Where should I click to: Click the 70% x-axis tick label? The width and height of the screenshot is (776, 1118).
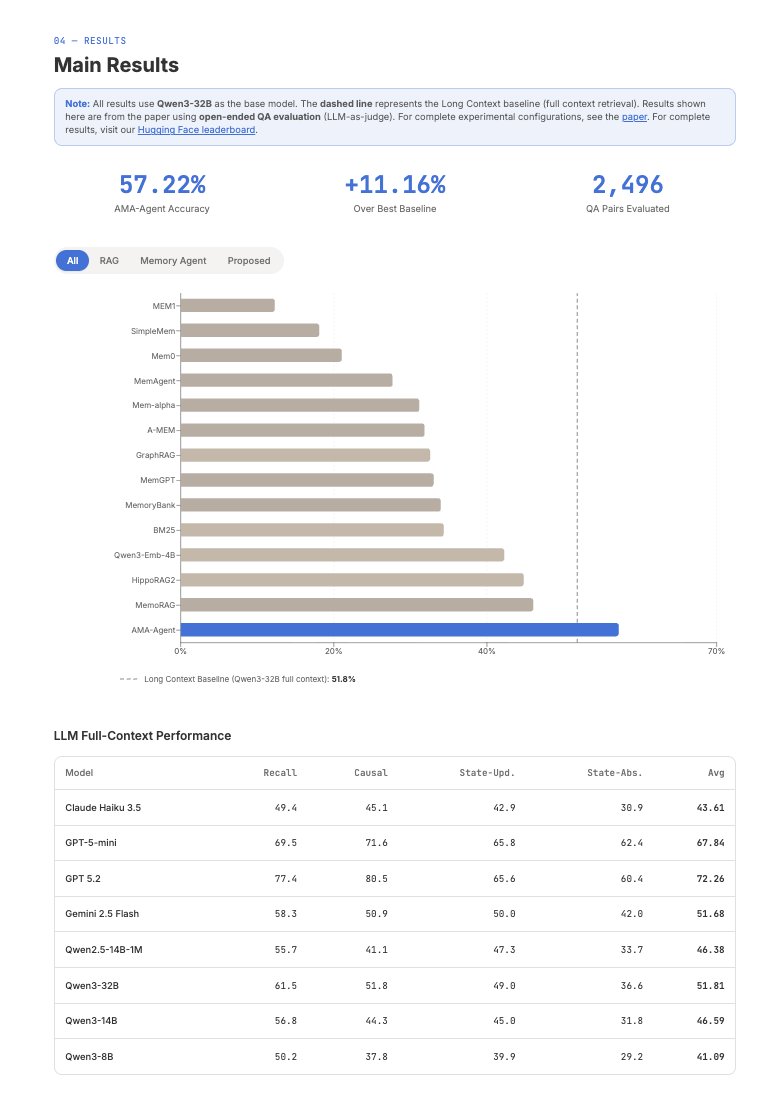[716, 651]
